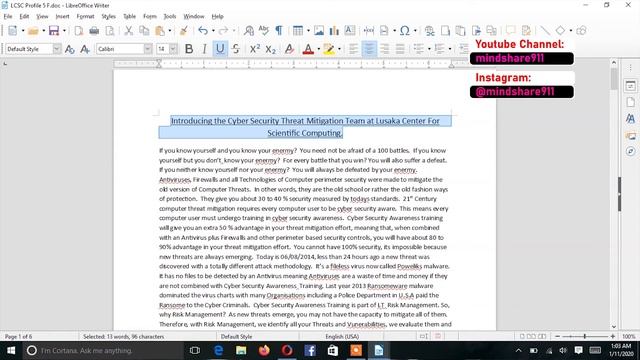Click the Cut scissors icon
The height and width of the screenshot is (360, 640).
point(129,31)
